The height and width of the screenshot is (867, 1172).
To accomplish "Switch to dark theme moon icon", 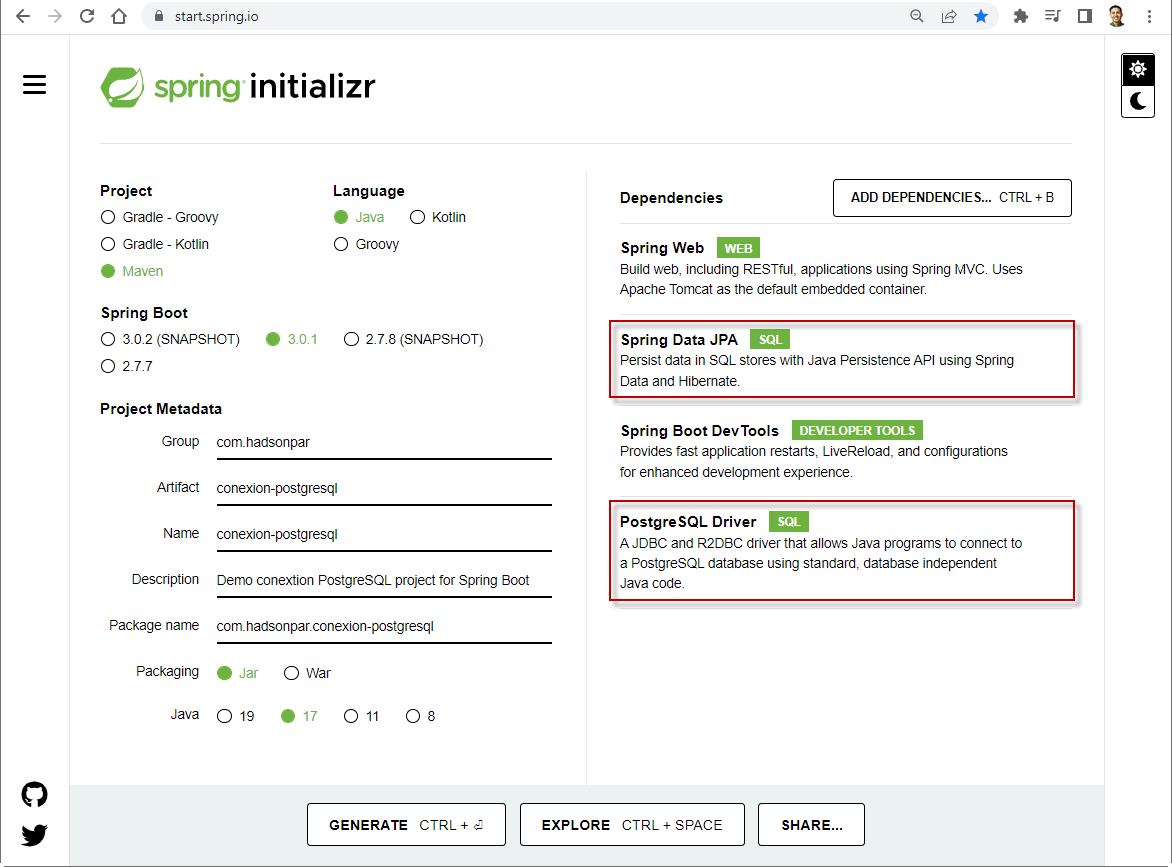I will (x=1138, y=101).
